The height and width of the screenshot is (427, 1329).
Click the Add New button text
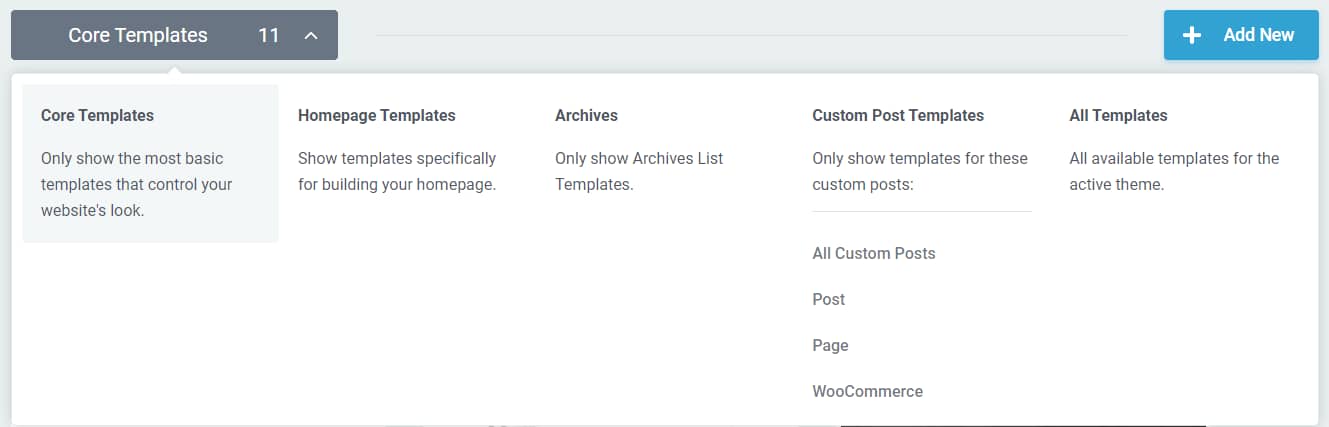click(x=1259, y=35)
